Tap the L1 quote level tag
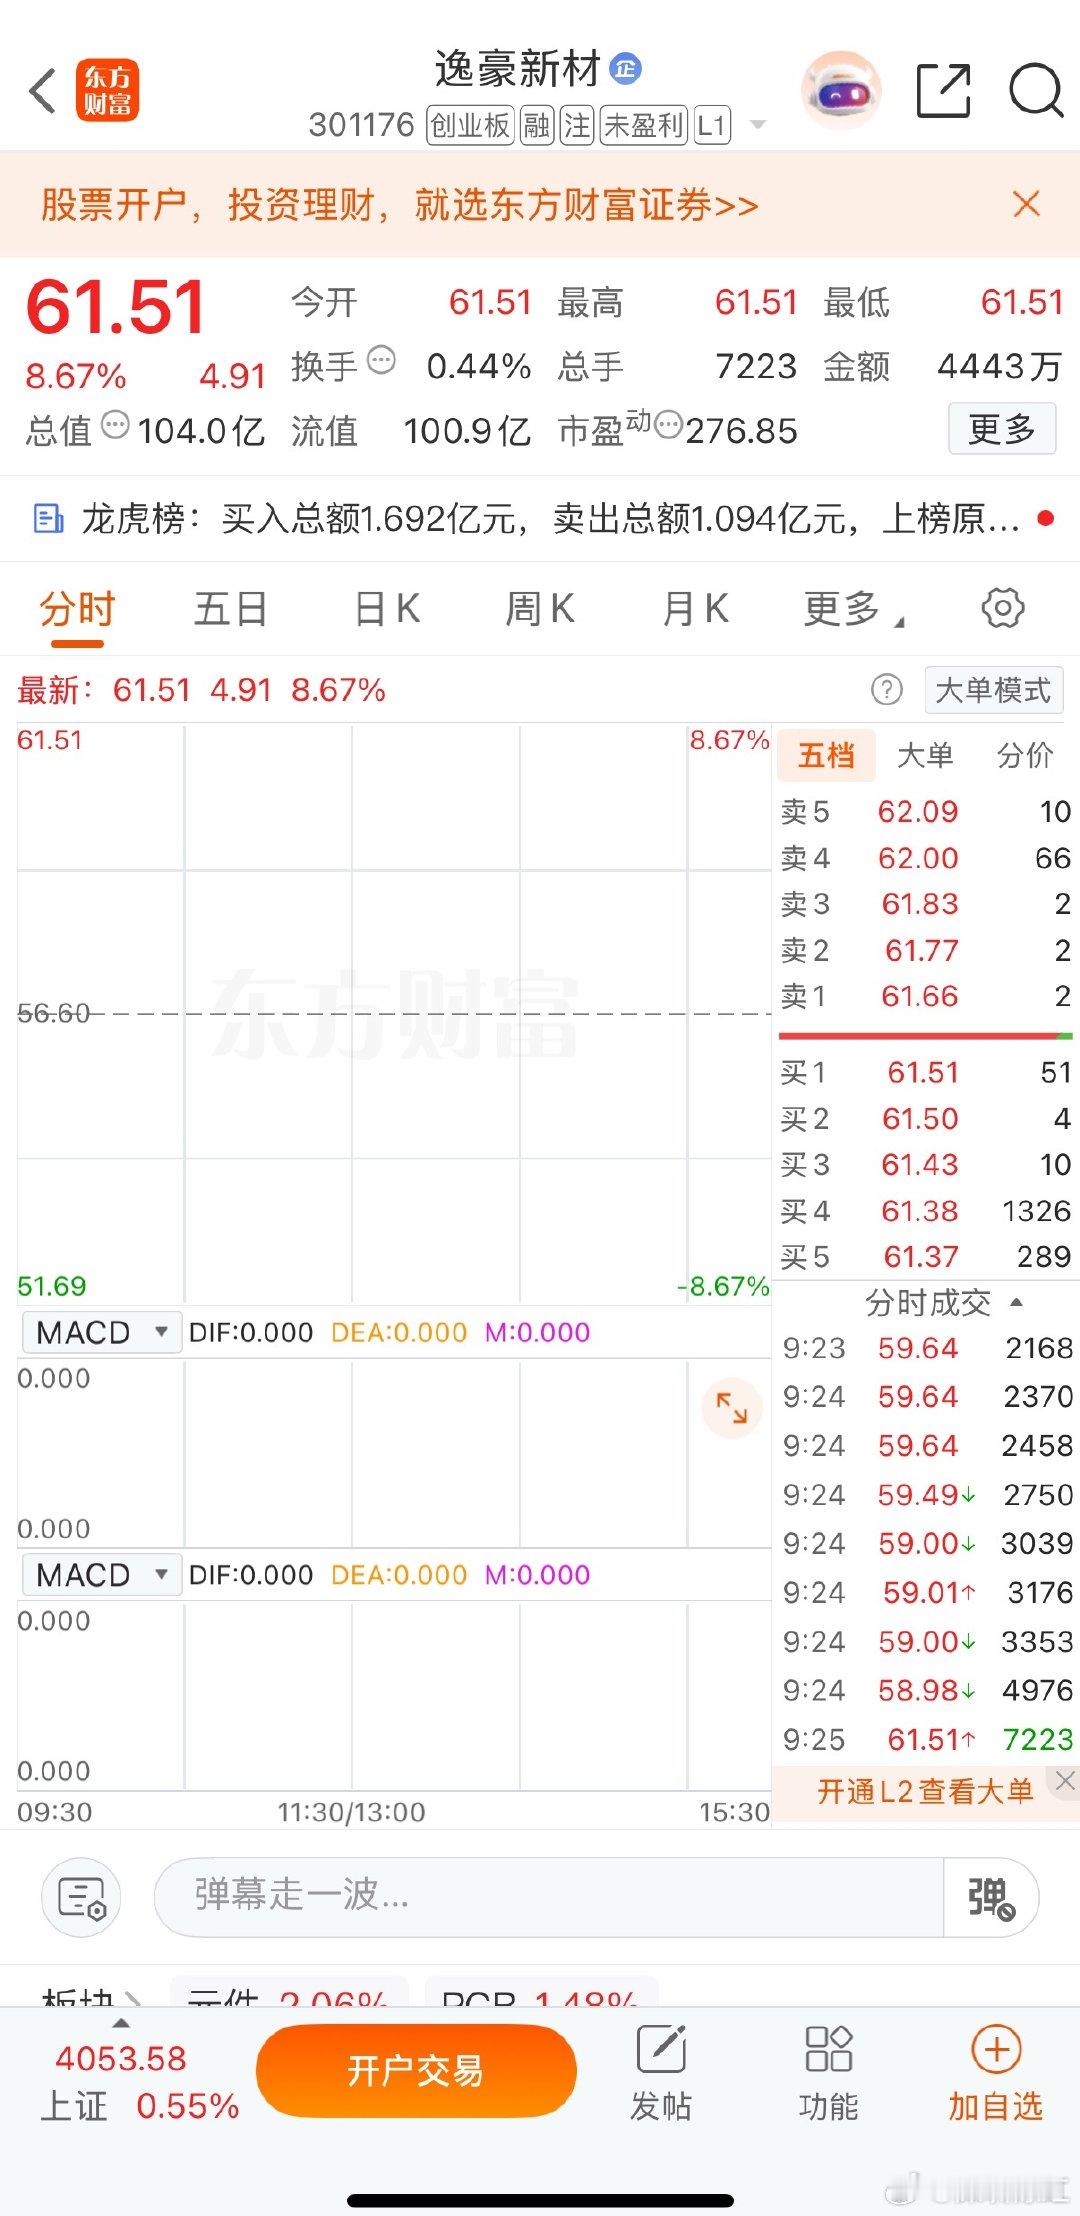Viewport: 1080px width, 2216px height. [711, 125]
